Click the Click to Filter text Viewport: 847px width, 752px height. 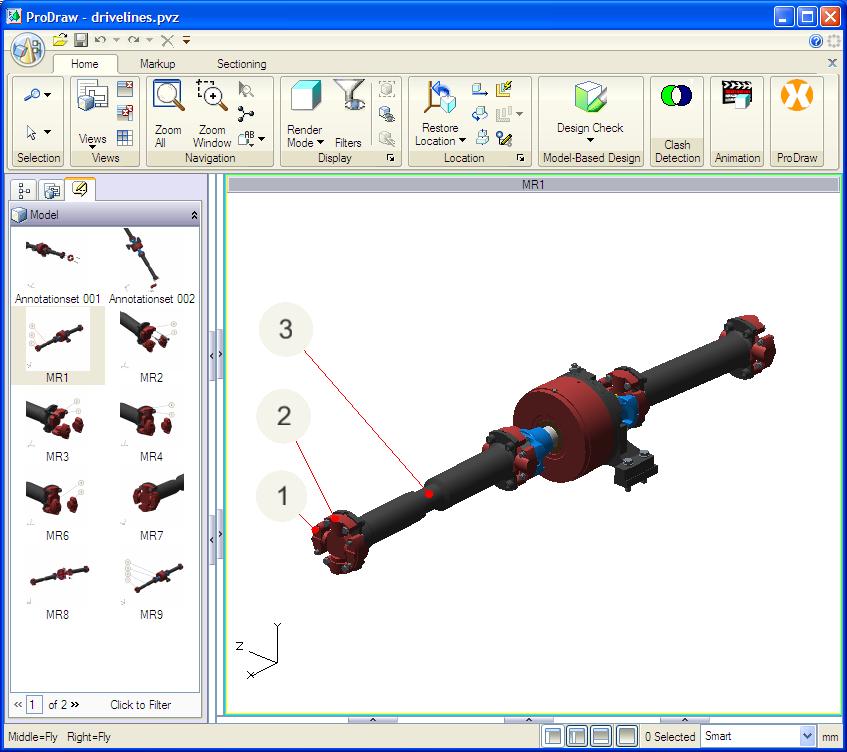140,705
